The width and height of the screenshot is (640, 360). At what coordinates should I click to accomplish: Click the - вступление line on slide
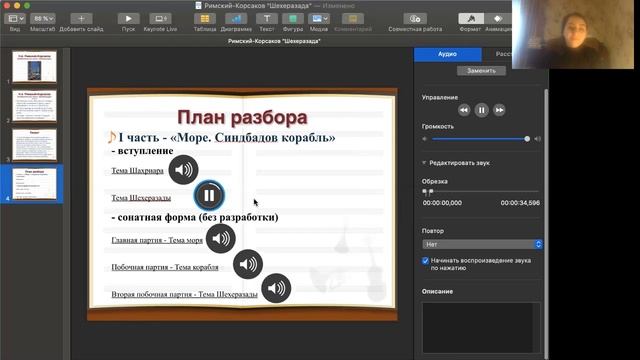142,151
